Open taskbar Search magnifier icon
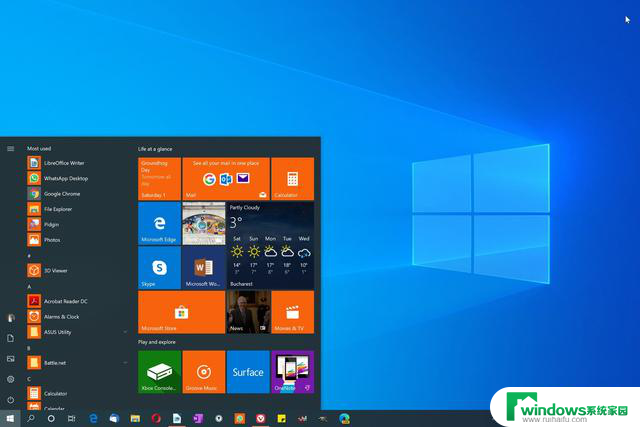640x427 pixels. click(31, 418)
